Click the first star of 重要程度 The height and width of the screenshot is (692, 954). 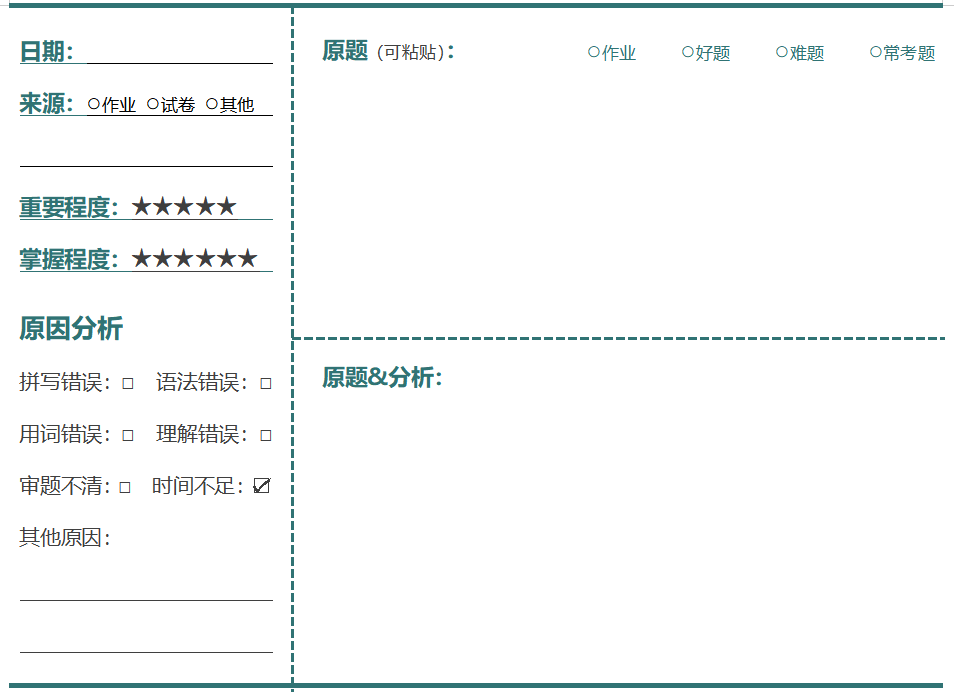point(141,206)
